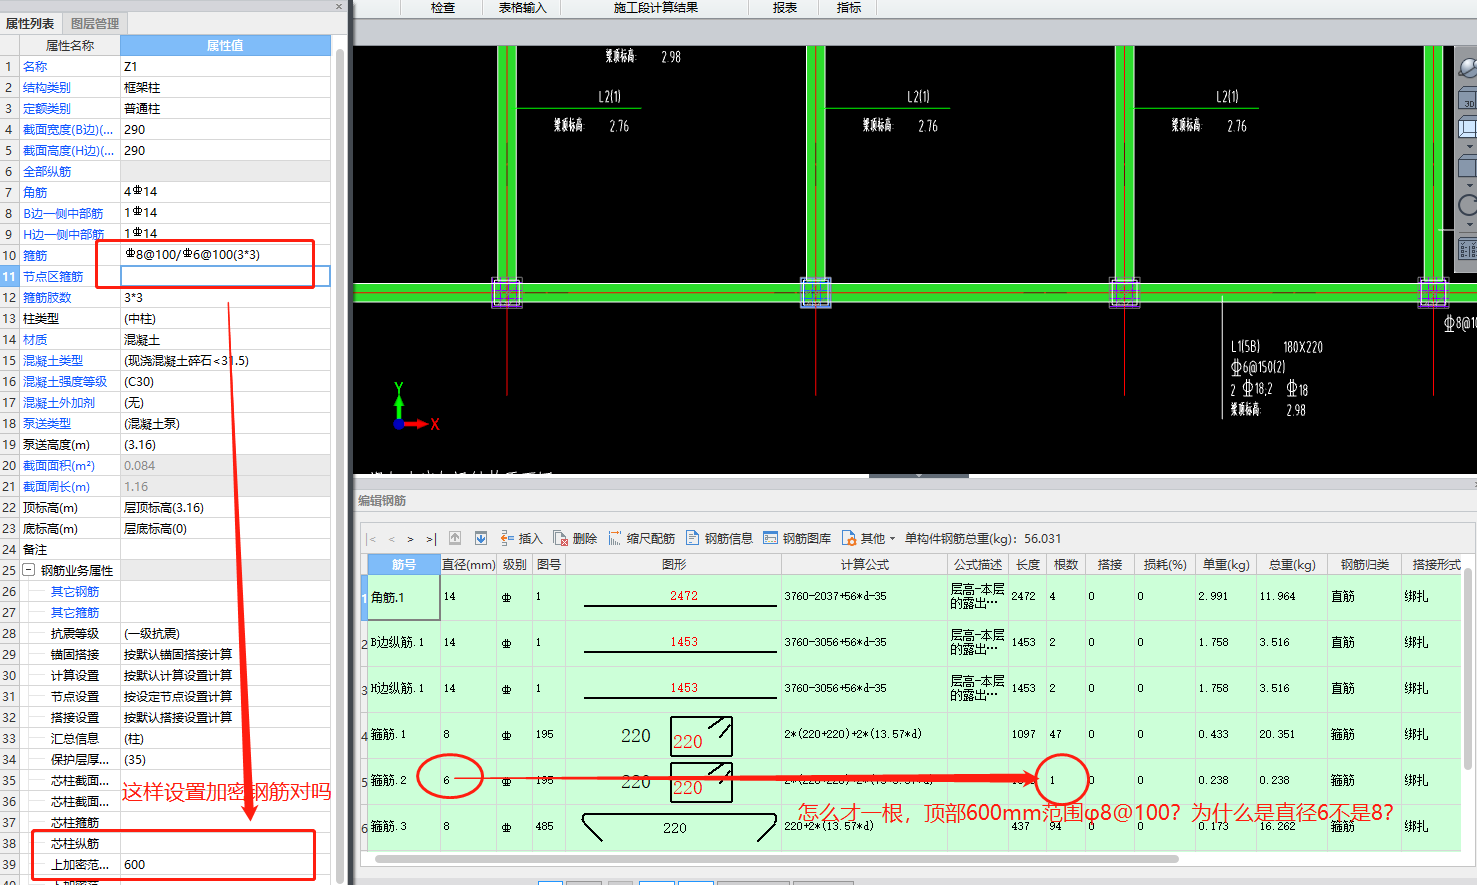Open the 其他 dropdown menu
Image resolution: width=1477 pixels, height=885 pixels.
[x=868, y=538]
